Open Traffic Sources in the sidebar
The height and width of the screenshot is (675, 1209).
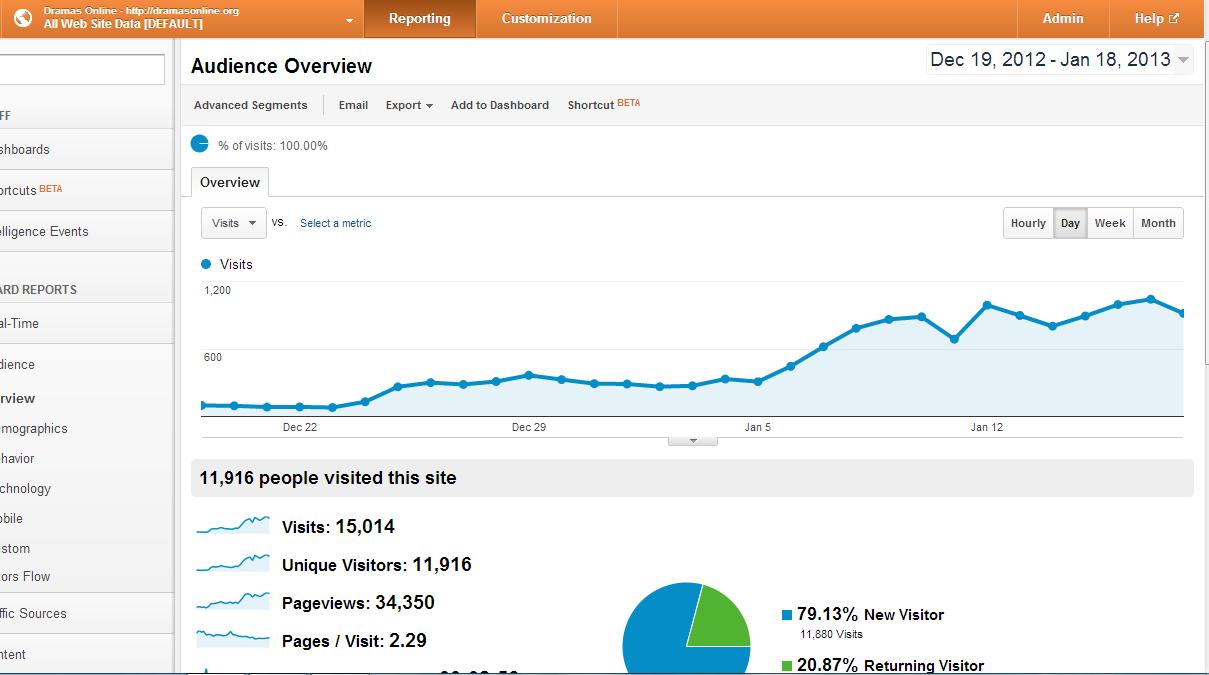[x=86, y=613]
